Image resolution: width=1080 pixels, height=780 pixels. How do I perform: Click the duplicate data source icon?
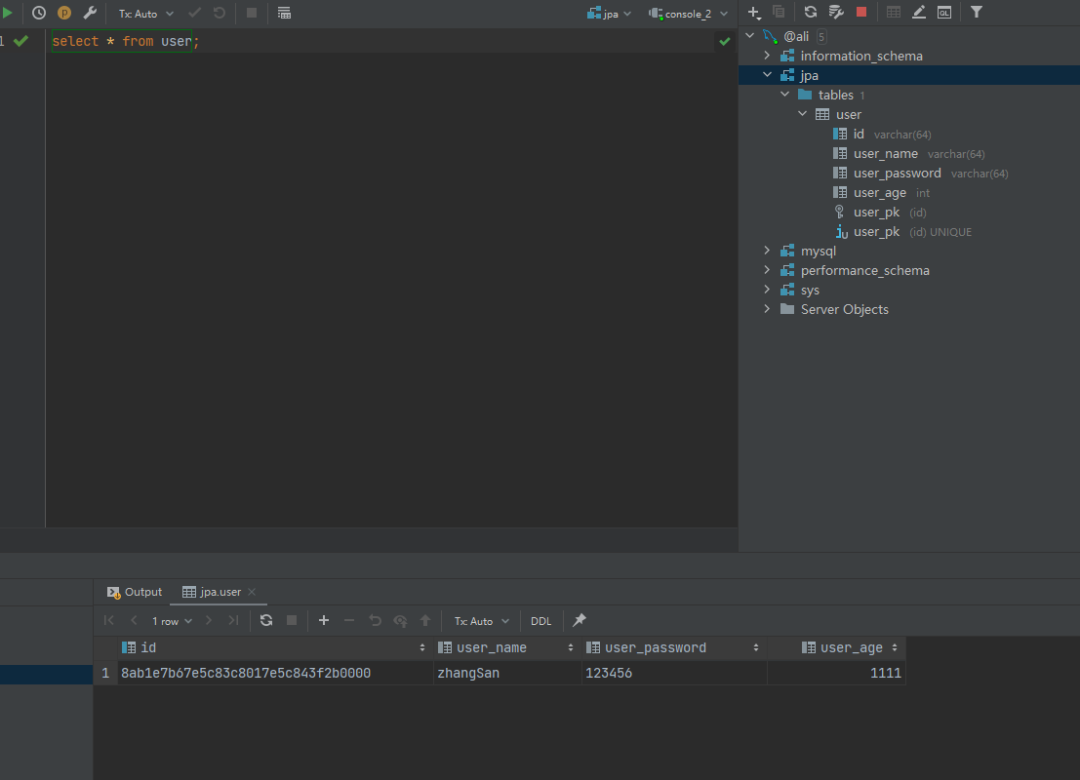click(778, 12)
